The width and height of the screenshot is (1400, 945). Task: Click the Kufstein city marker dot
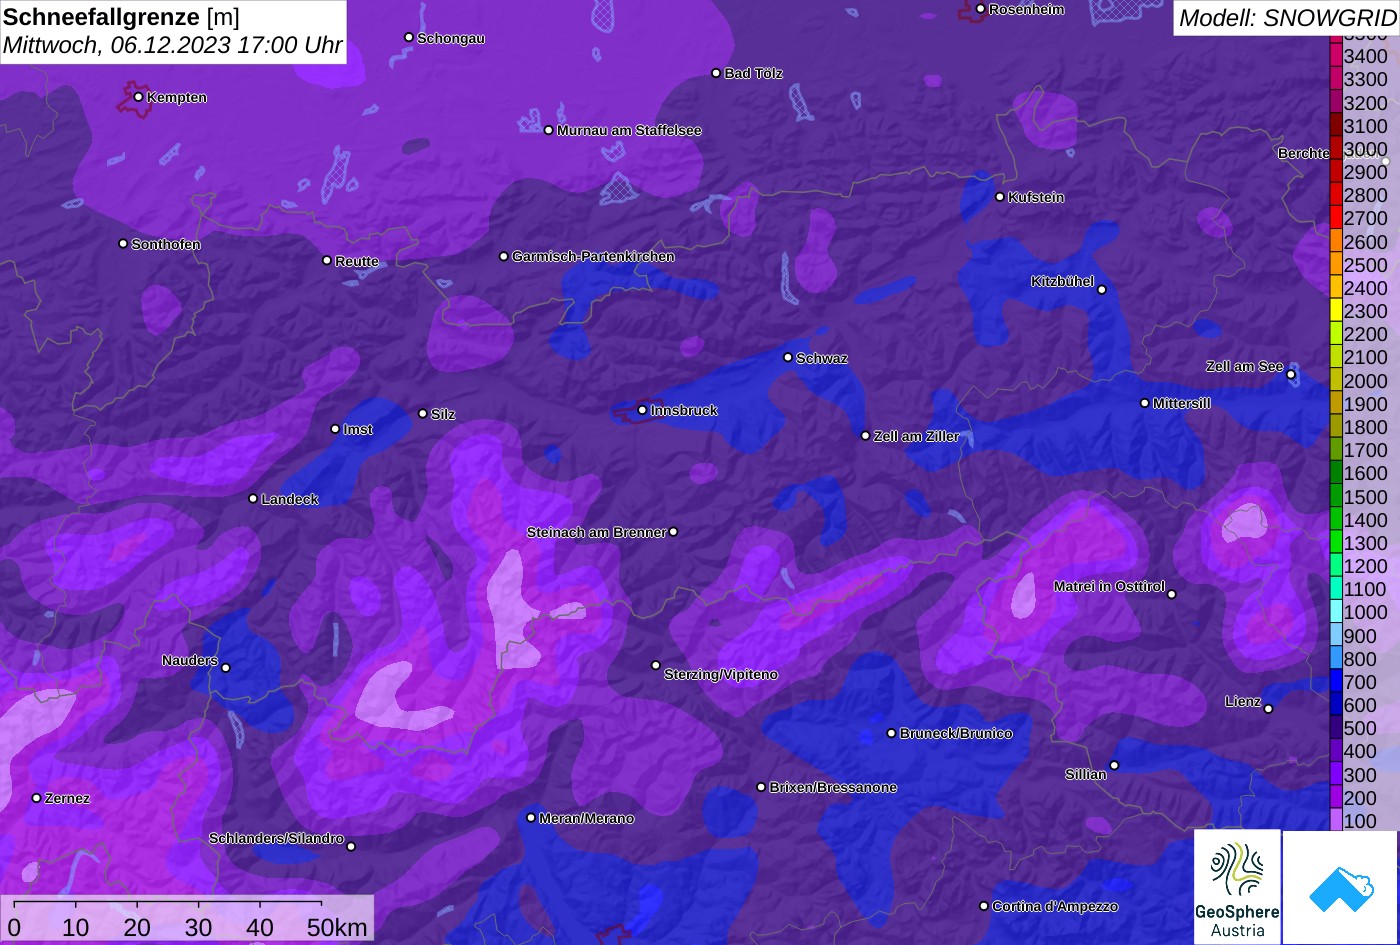[x=999, y=197]
